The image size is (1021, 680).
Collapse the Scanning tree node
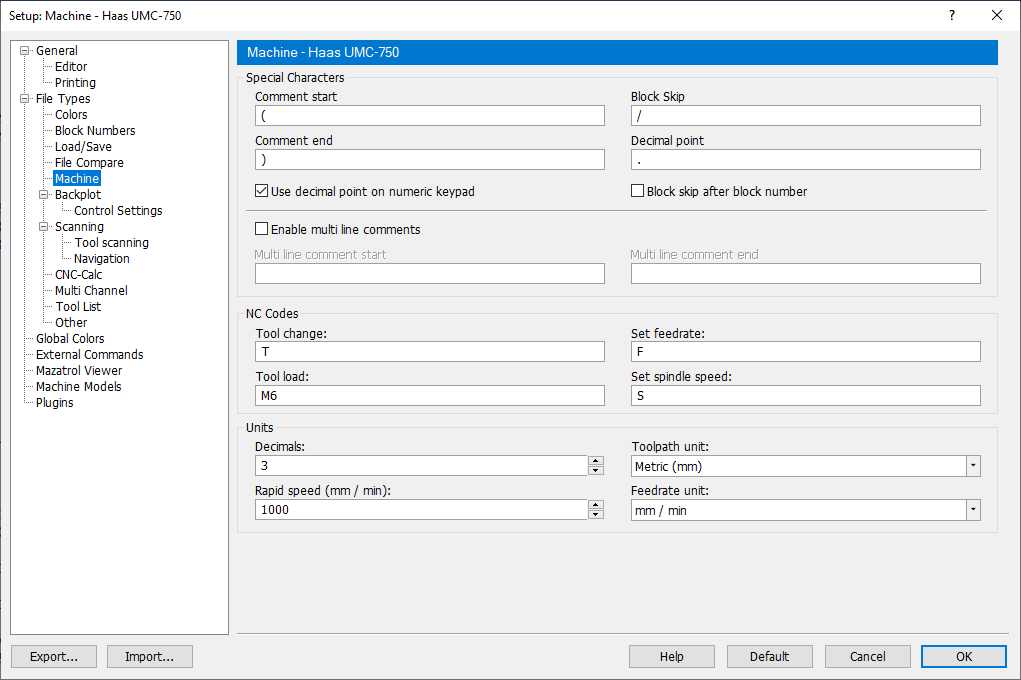44,227
